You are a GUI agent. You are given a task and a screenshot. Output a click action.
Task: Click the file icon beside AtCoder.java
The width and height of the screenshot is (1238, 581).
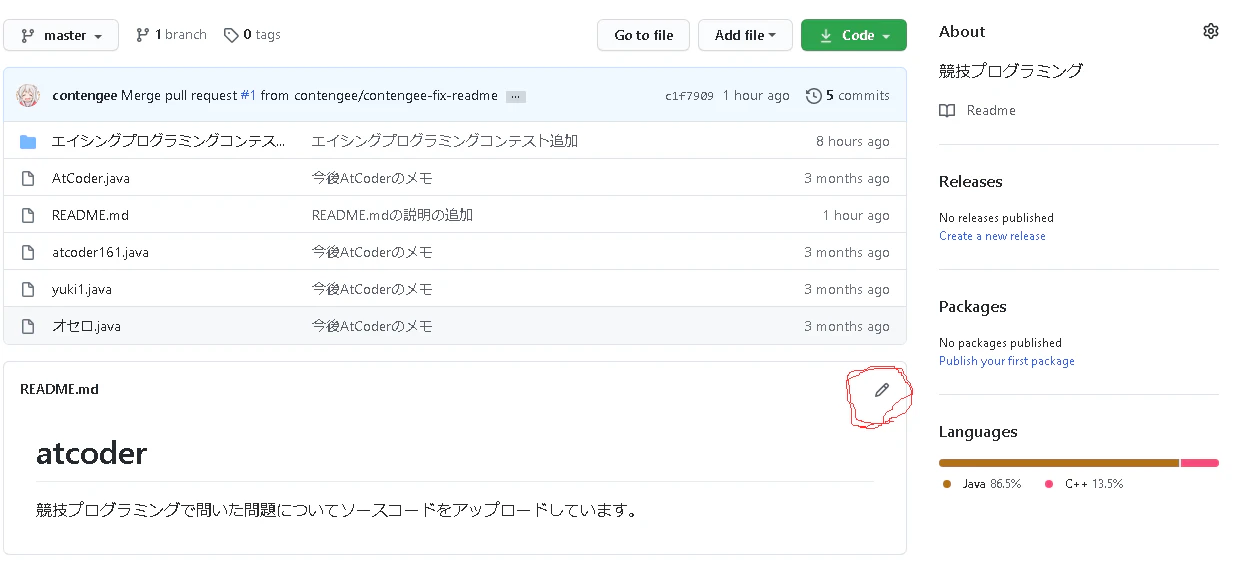click(28, 178)
